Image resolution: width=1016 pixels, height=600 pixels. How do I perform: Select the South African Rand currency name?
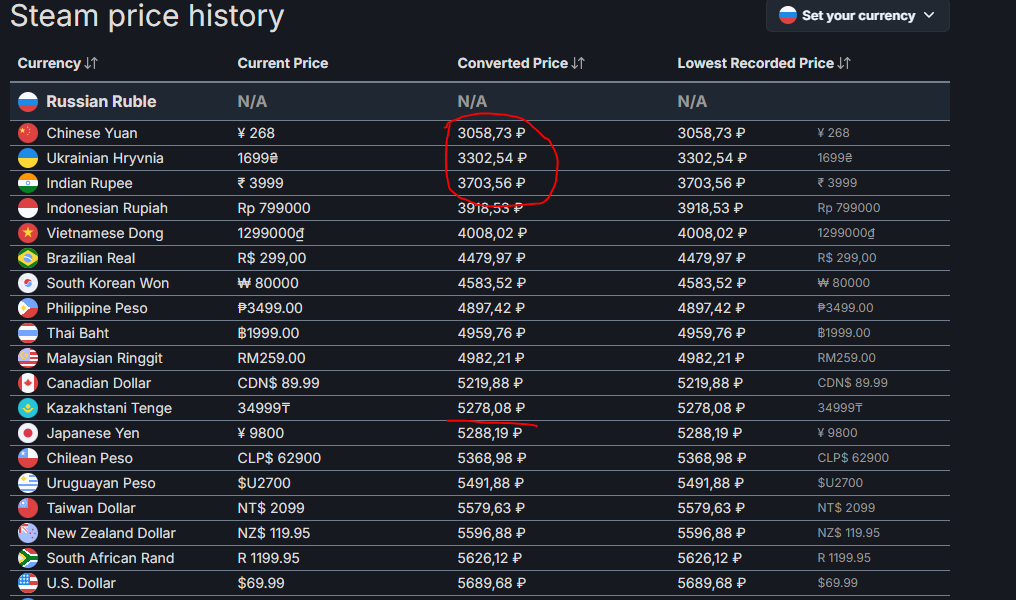110,558
